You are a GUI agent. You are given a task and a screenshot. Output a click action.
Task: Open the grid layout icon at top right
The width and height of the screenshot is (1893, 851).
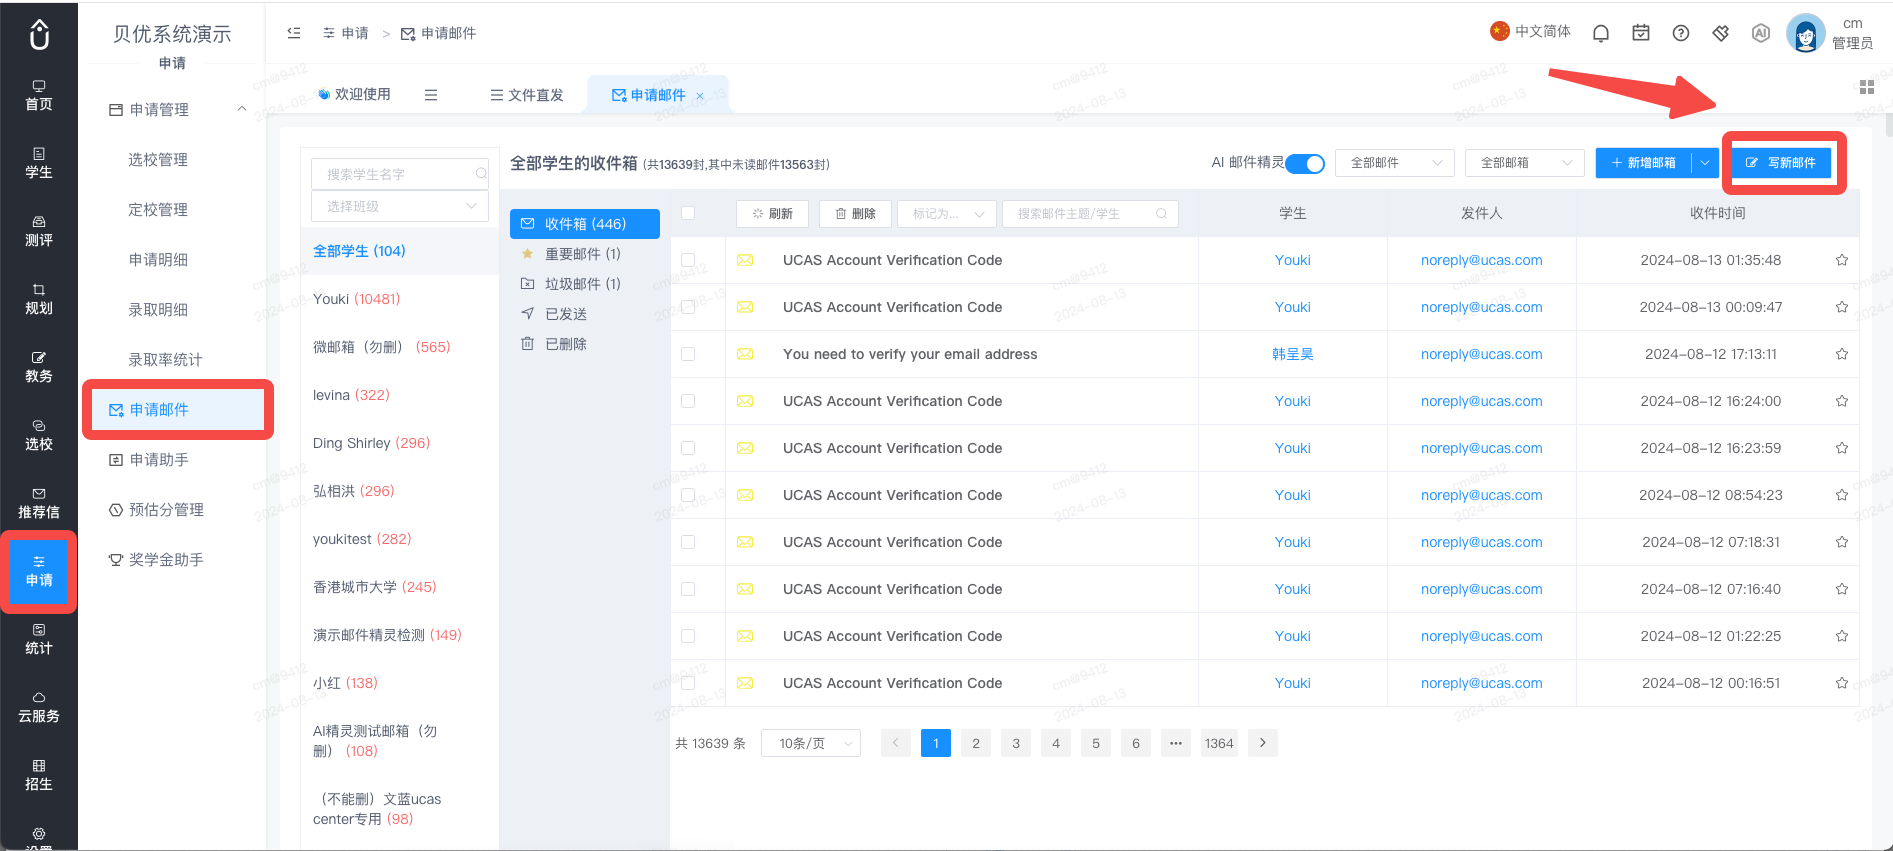tap(1867, 87)
